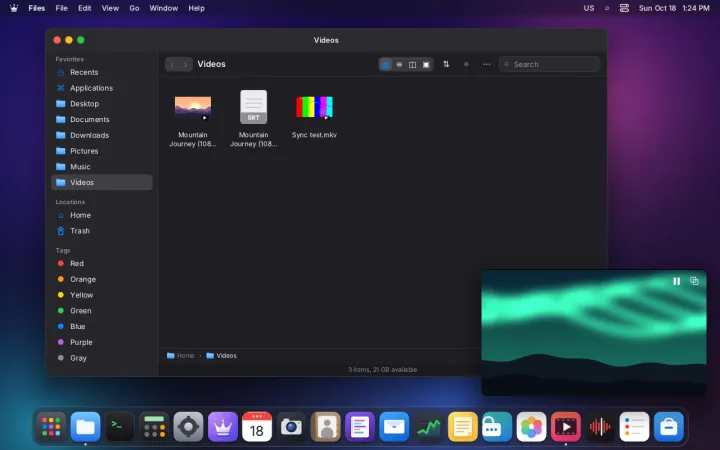Open the Downloads folder in sidebar
The height and width of the screenshot is (450, 720).
(101, 135)
